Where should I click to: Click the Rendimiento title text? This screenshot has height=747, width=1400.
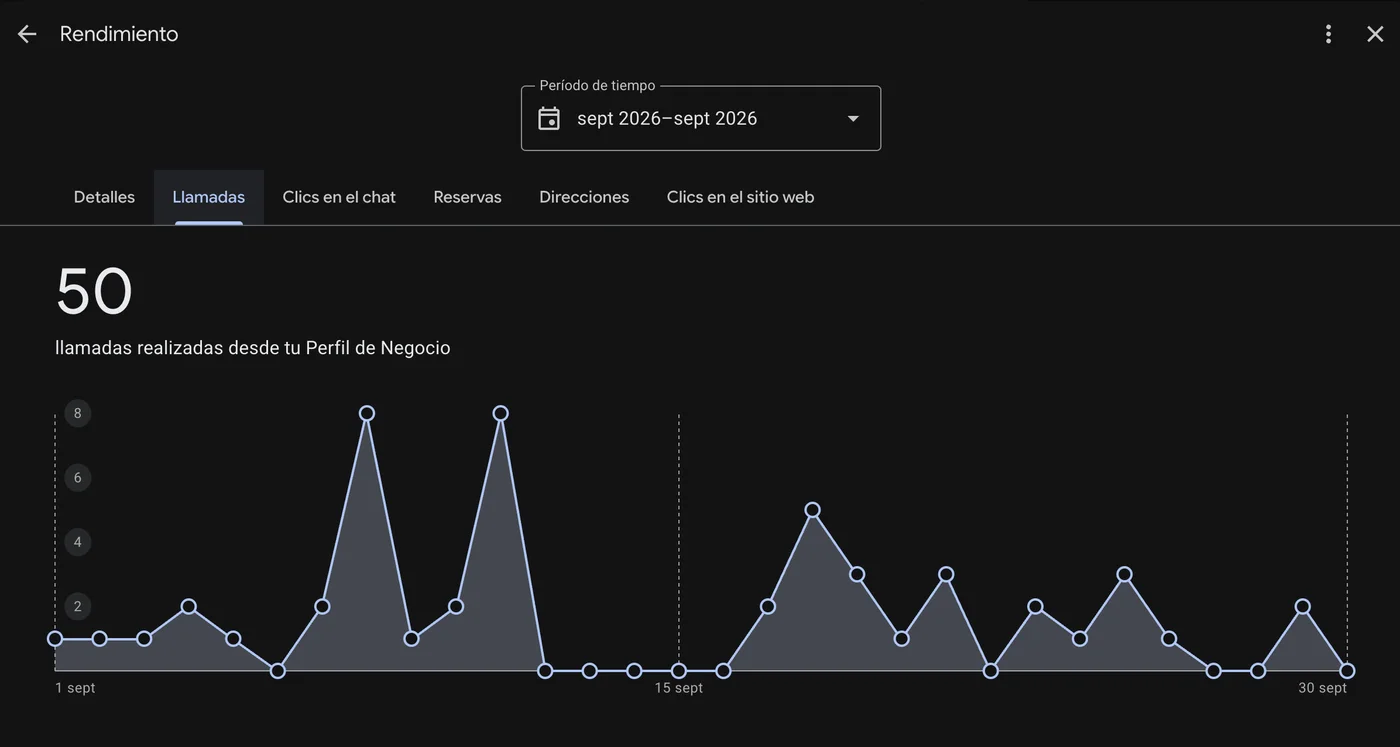tap(119, 34)
